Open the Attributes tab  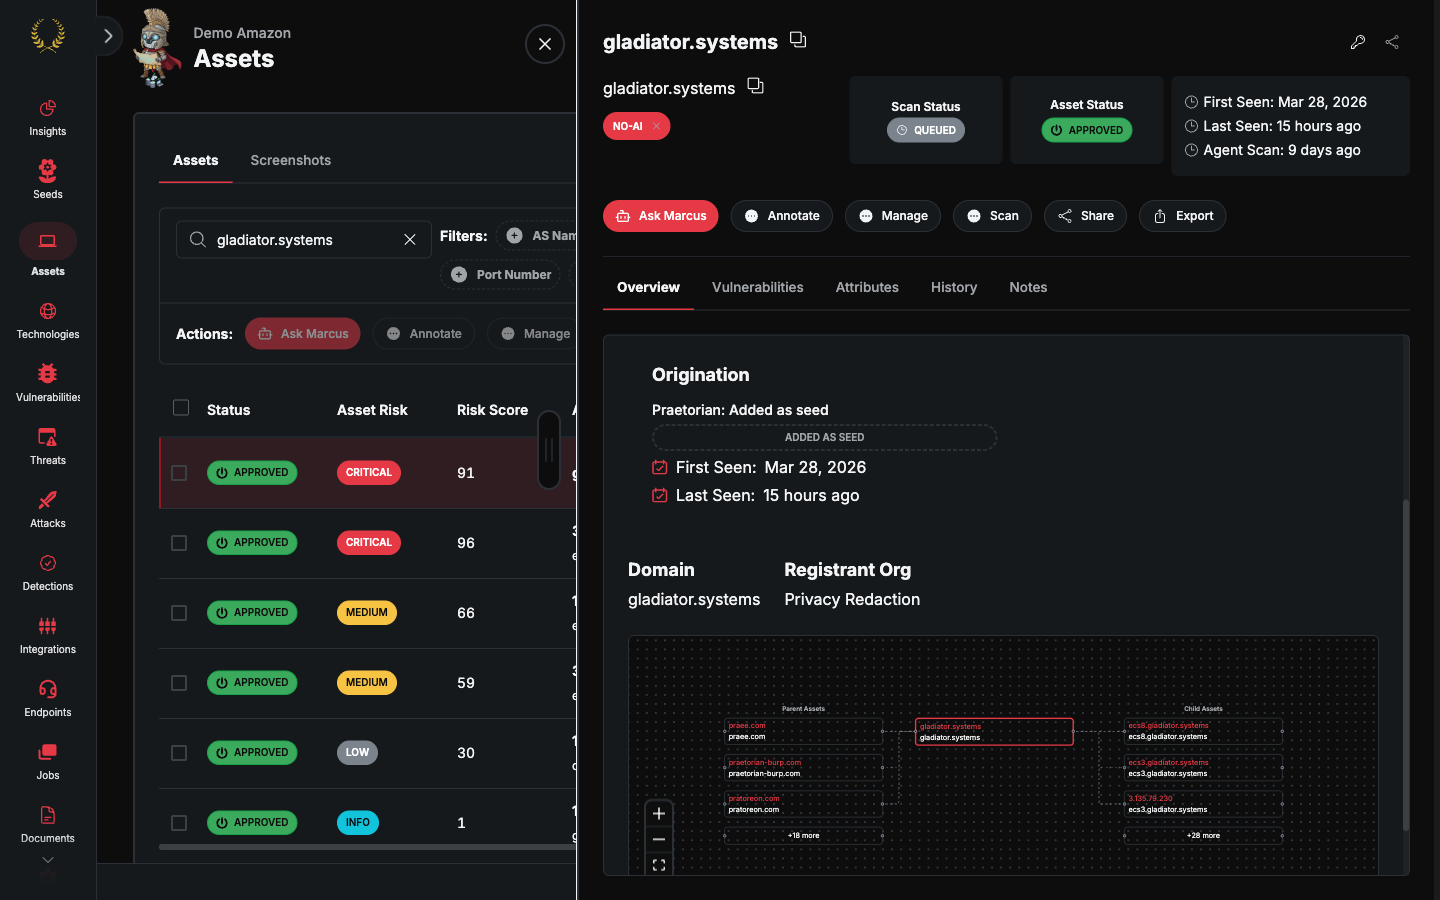(867, 288)
